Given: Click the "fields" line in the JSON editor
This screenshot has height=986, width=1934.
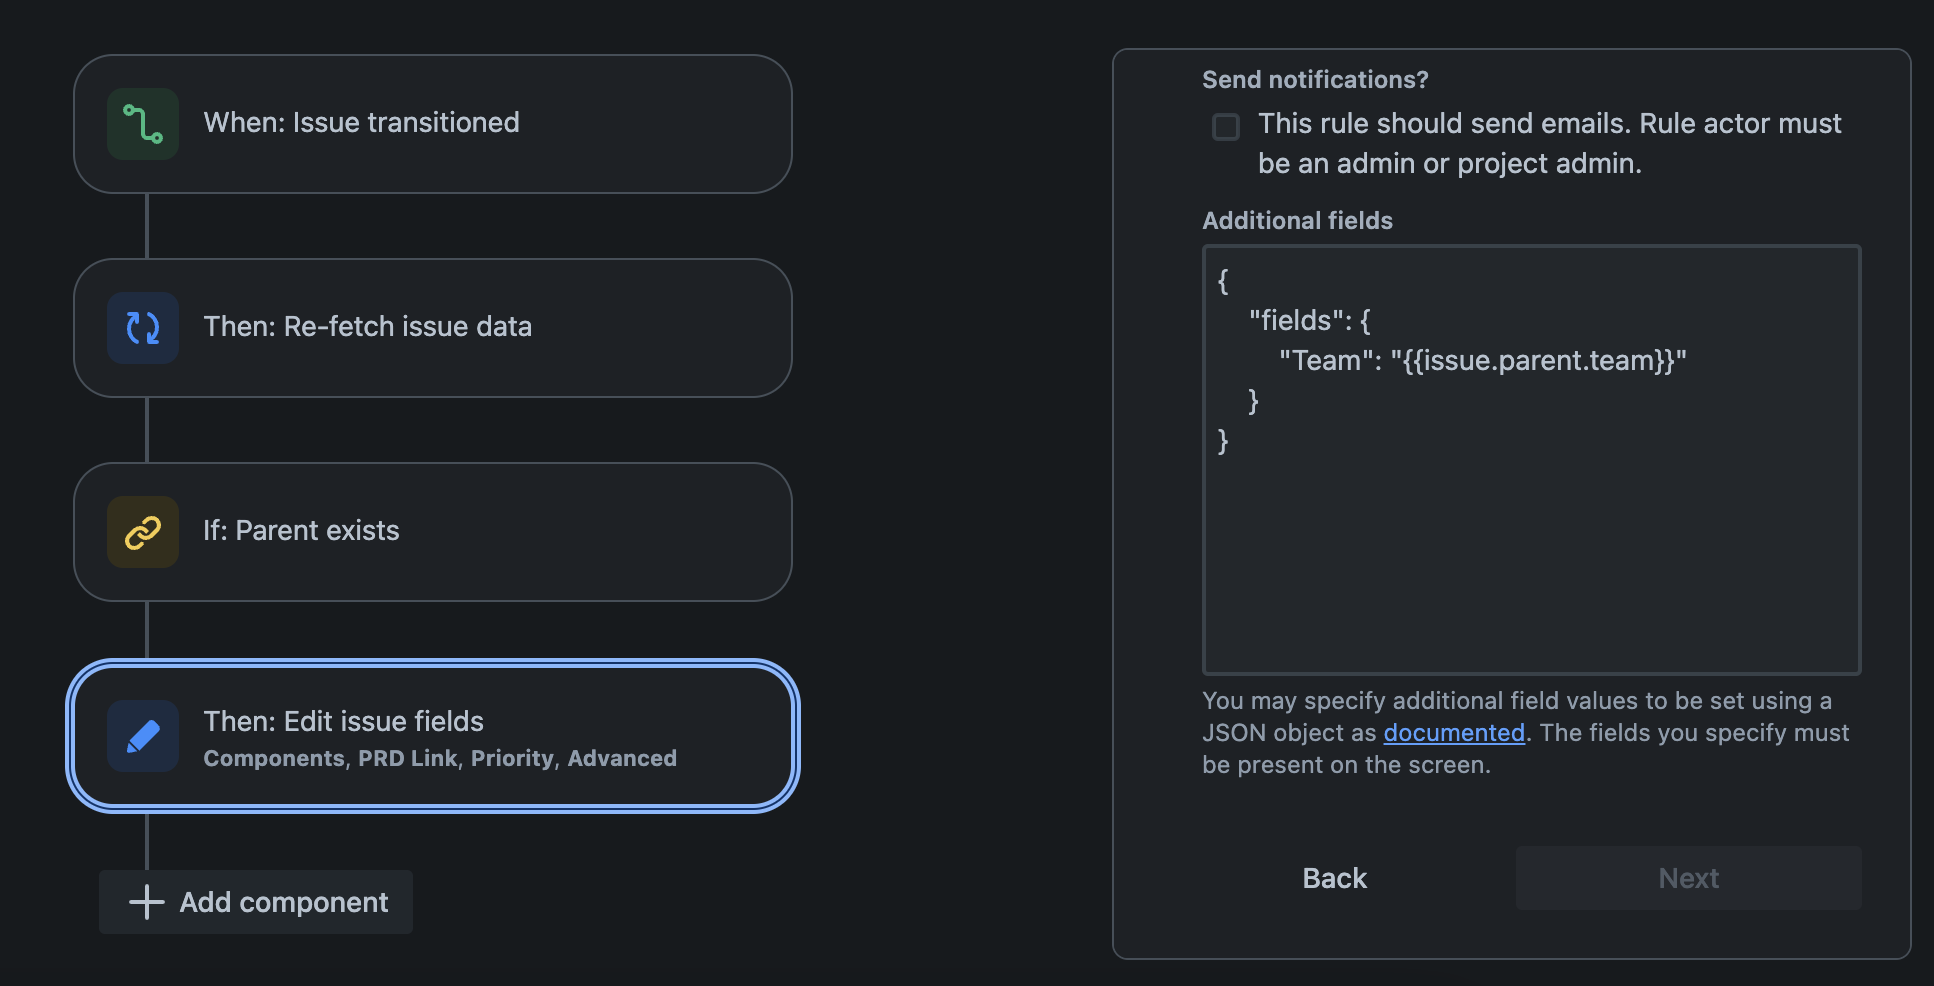Looking at the screenshot, I should [1309, 321].
